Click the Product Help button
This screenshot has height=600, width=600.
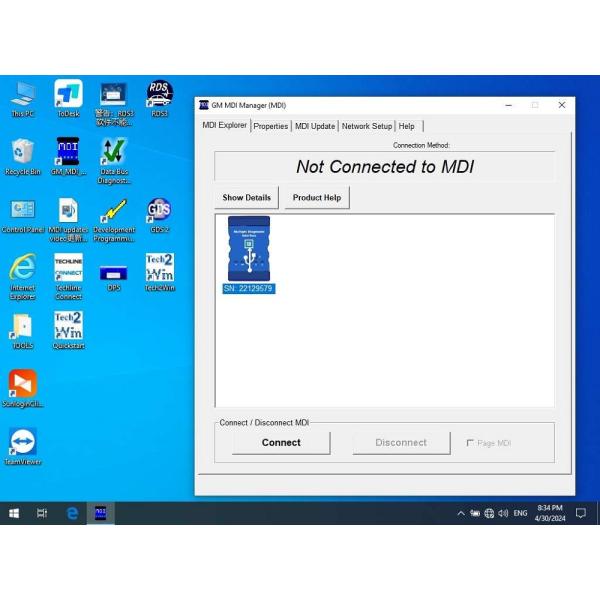pyautogui.click(x=316, y=198)
